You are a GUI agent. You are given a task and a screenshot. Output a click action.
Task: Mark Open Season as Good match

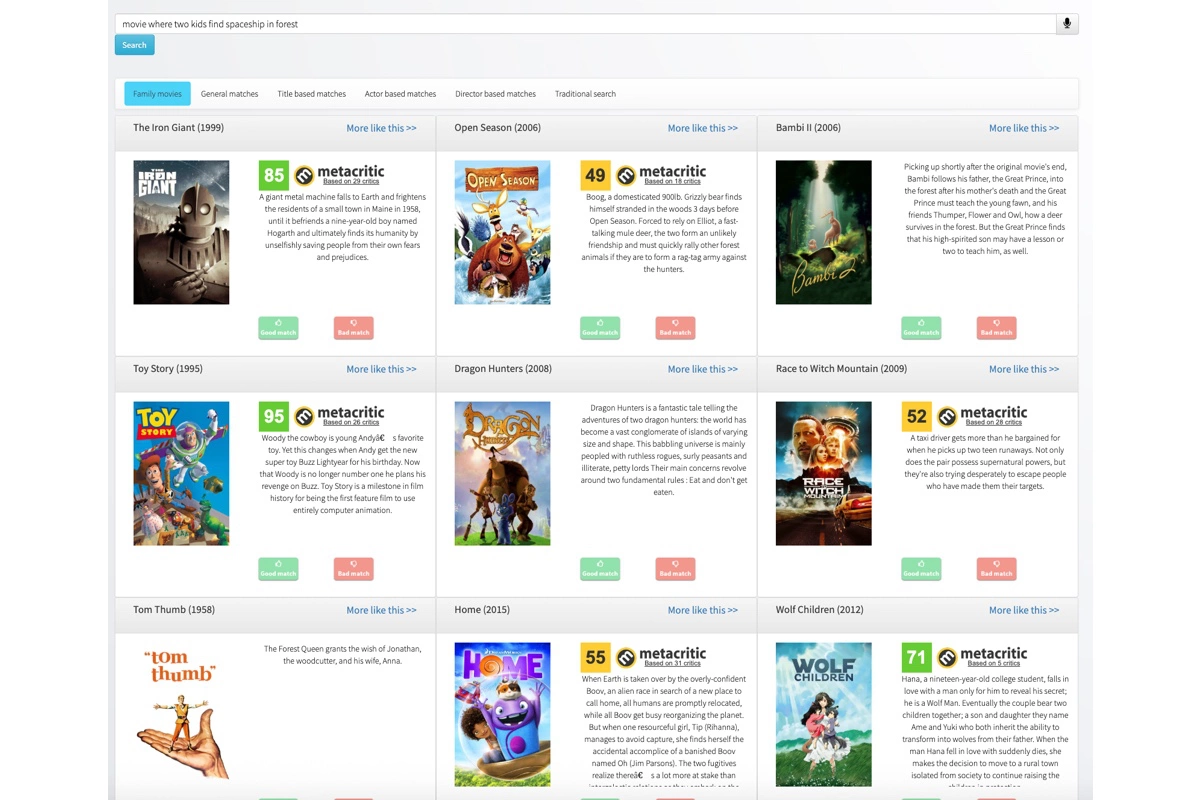(x=600, y=328)
